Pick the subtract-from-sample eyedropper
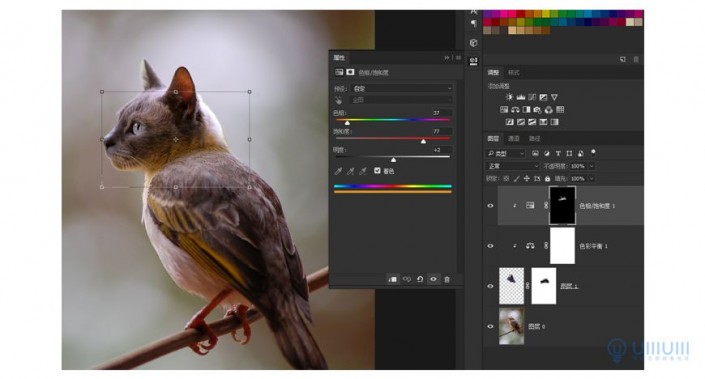 [362, 171]
